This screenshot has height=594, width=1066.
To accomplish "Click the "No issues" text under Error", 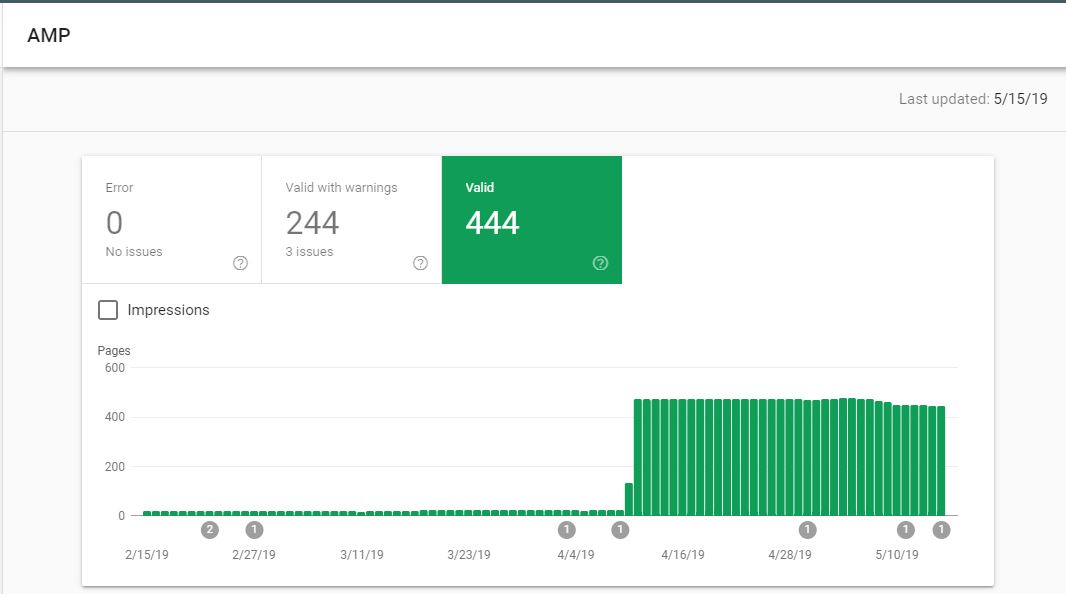I will click(x=134, y=252).
